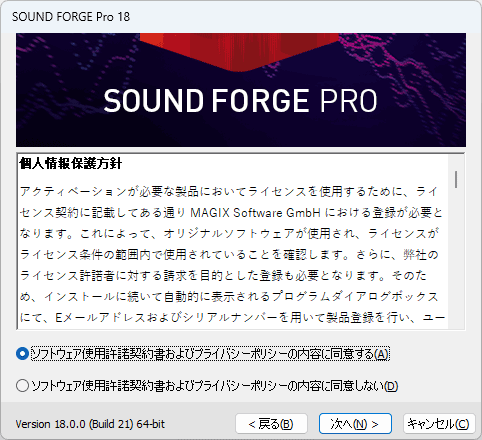Click the SOUND FORGE PRO banner logo text
The image size is (482, 440).
point(240,101)
